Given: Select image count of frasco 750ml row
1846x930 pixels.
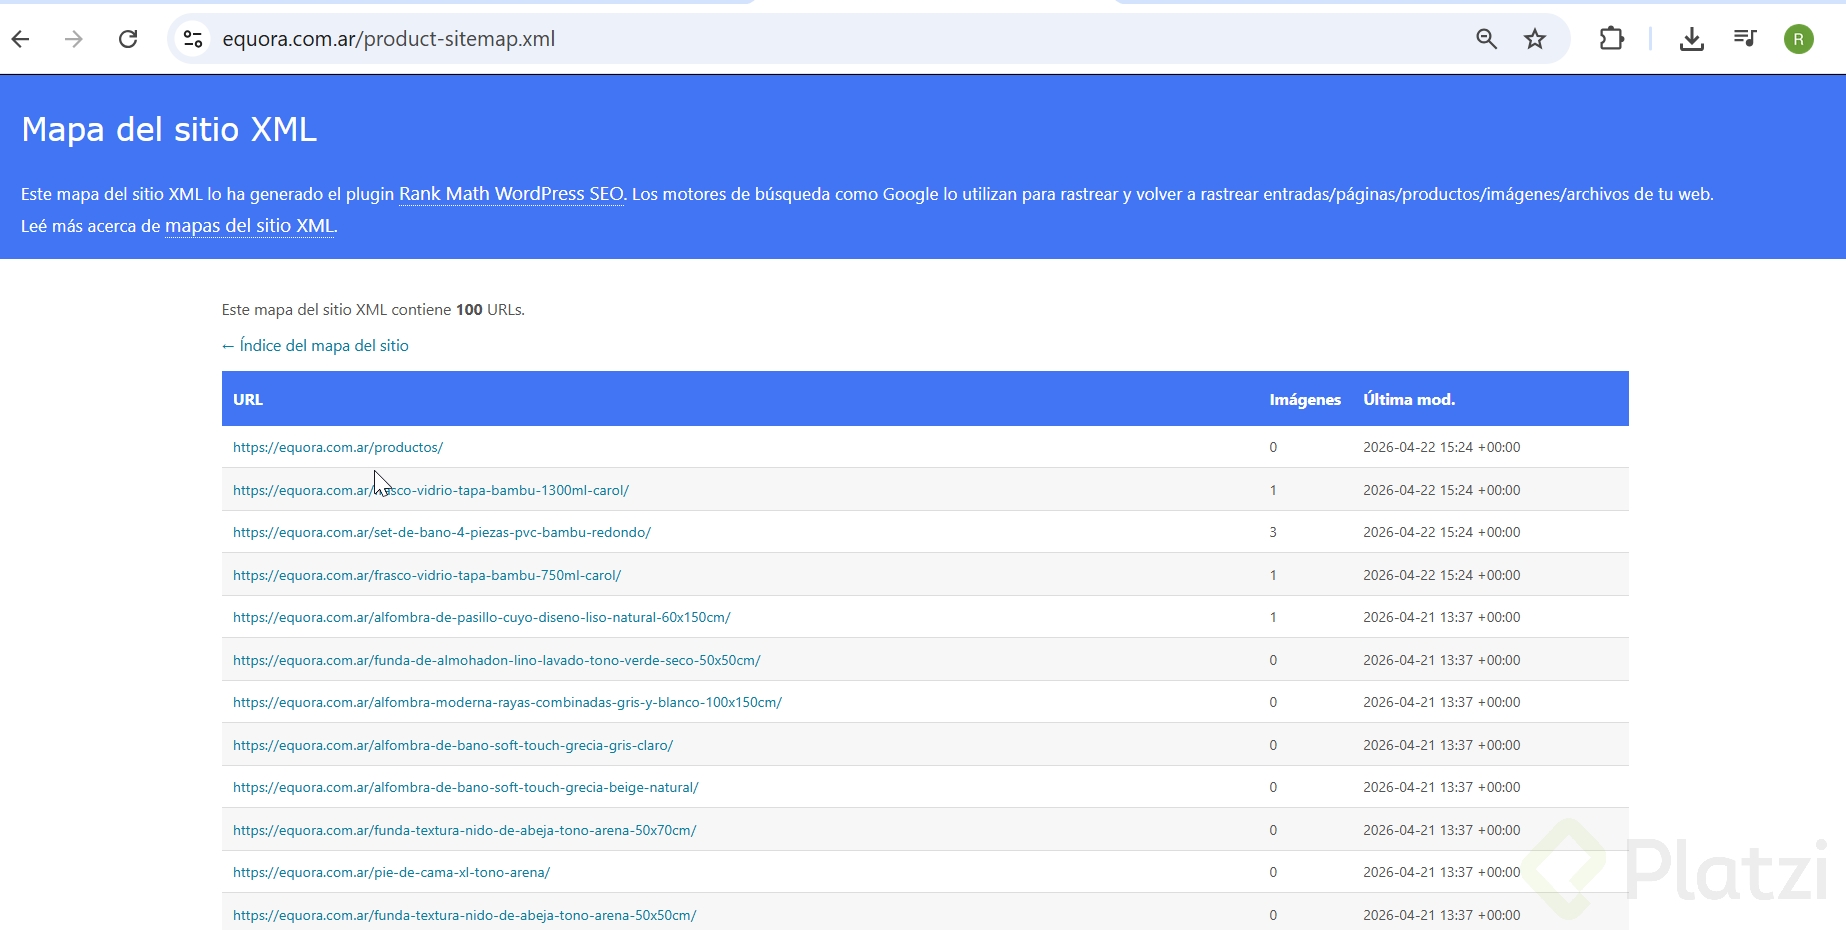Looking at the screenshot, I should coord(1273,575).
